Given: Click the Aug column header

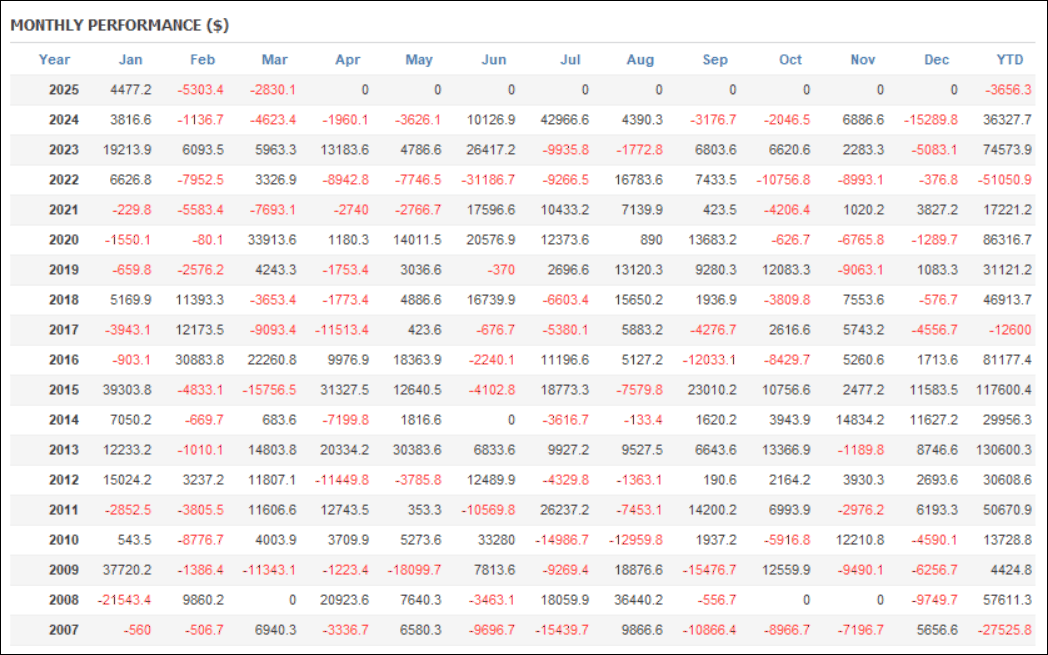Looking at the screenshot, I should pyautogui.click(x=640, y=59).
